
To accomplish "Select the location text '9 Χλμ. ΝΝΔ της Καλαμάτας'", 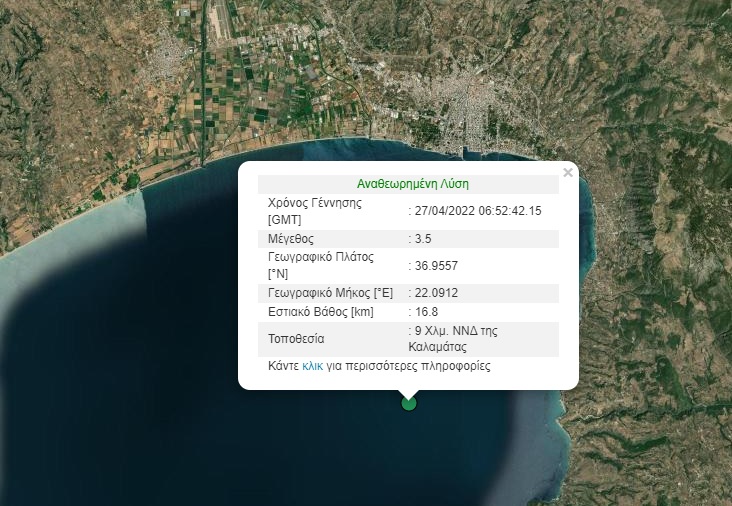I will tap(453, 339).
